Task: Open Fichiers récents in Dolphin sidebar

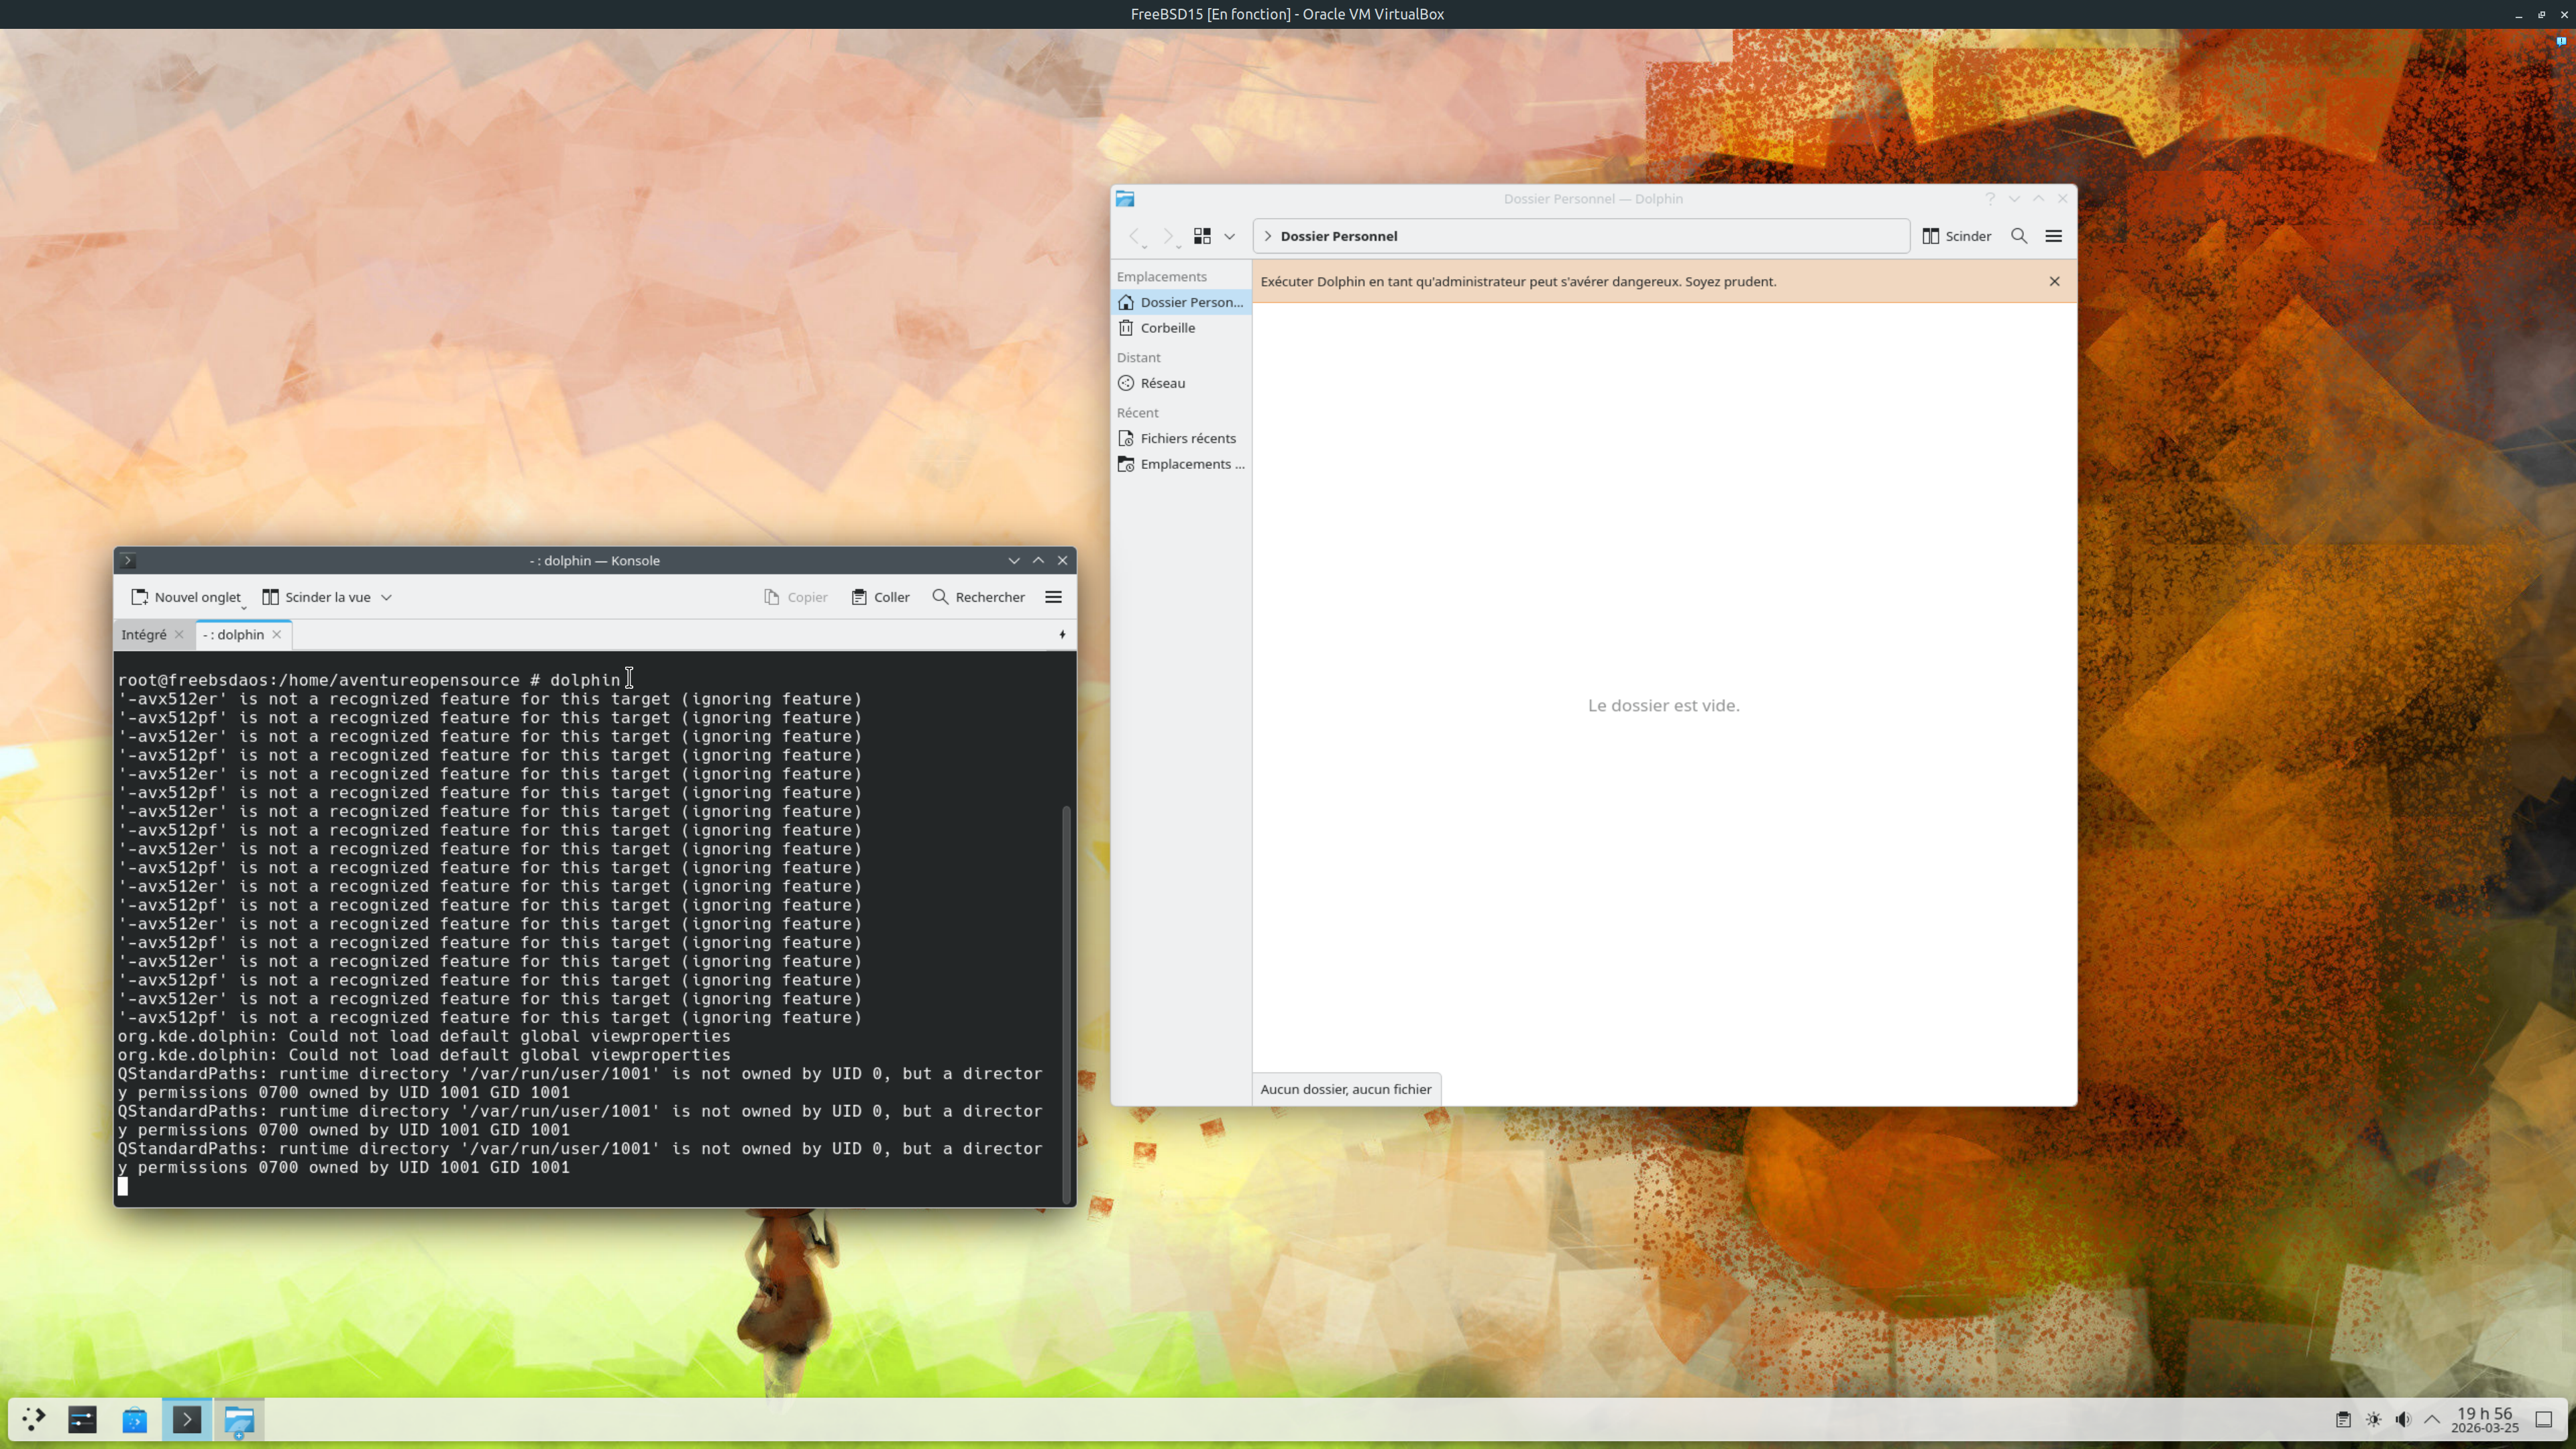Action: (x=1181, y=439)
